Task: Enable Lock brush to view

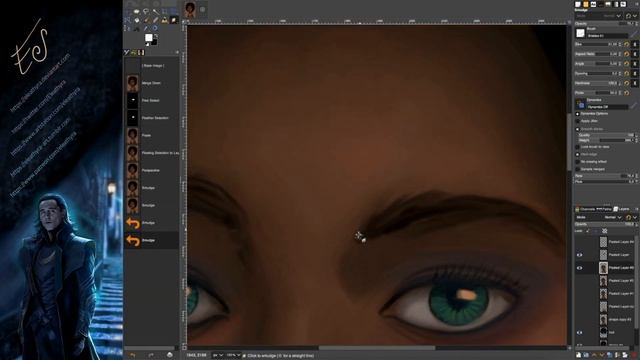Action: 577,147
